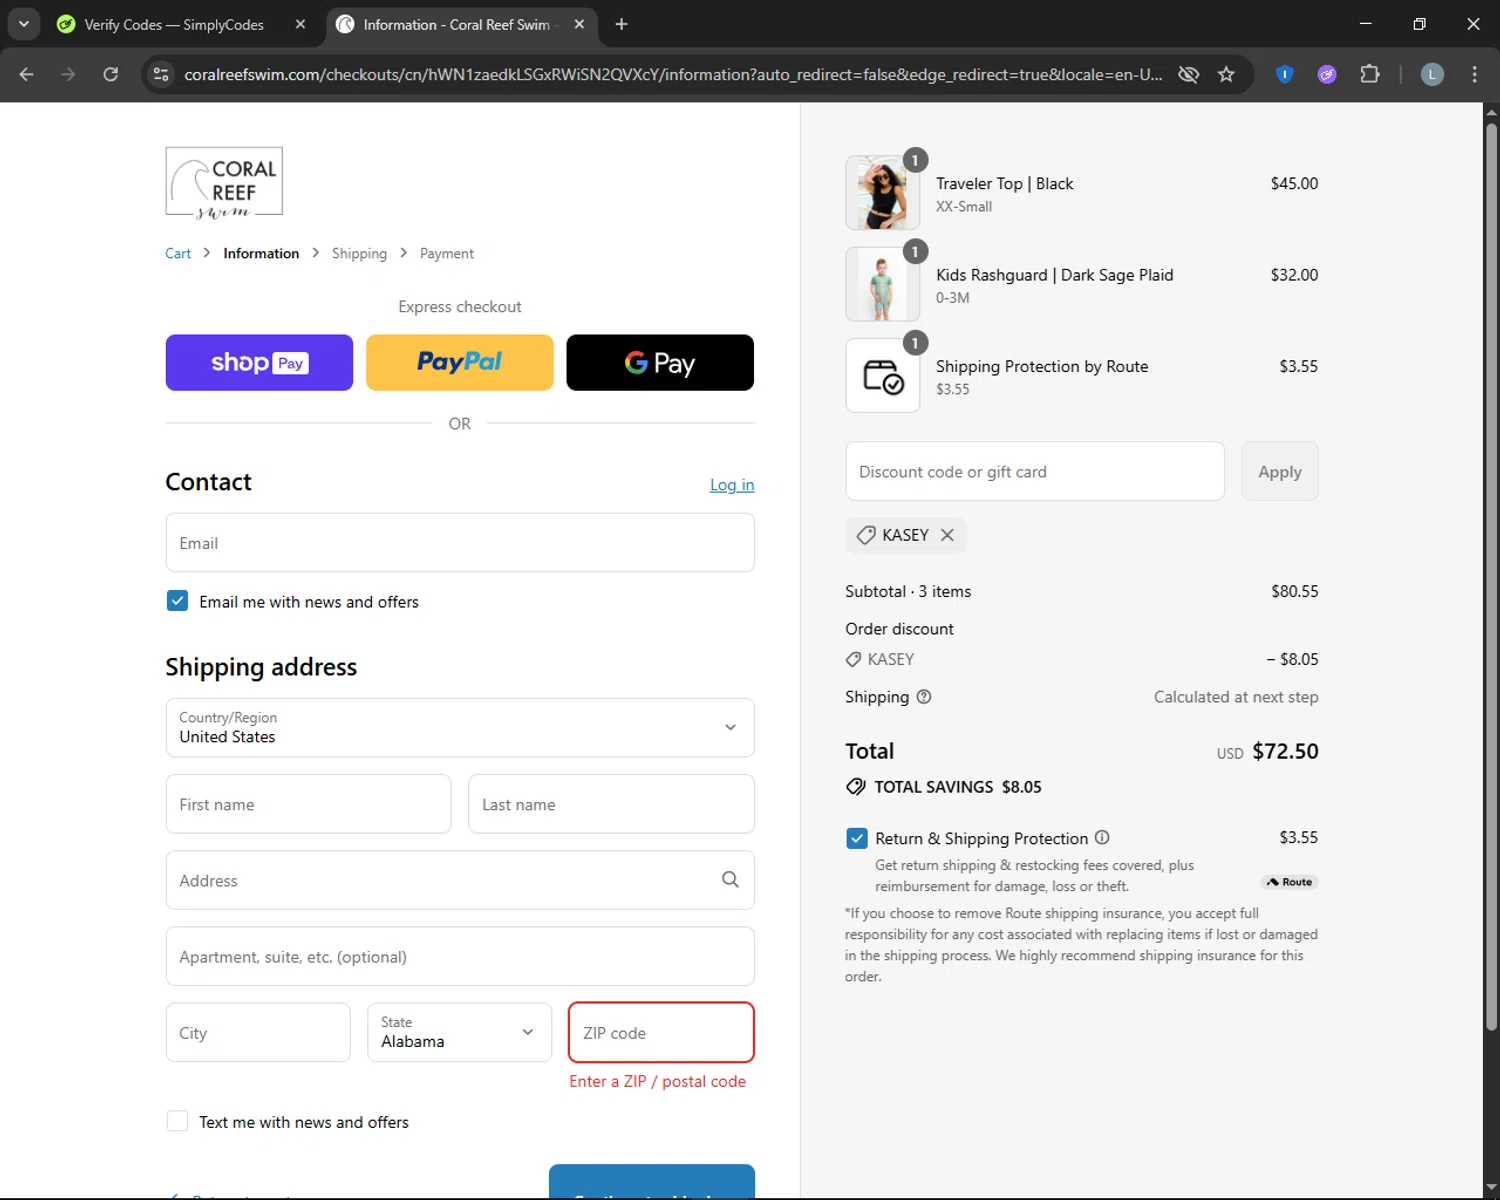Click the Coral Reef Swim logo
Image resolution: width=1500 pixels, height=1200 pixels.
[x=224, y=183]
